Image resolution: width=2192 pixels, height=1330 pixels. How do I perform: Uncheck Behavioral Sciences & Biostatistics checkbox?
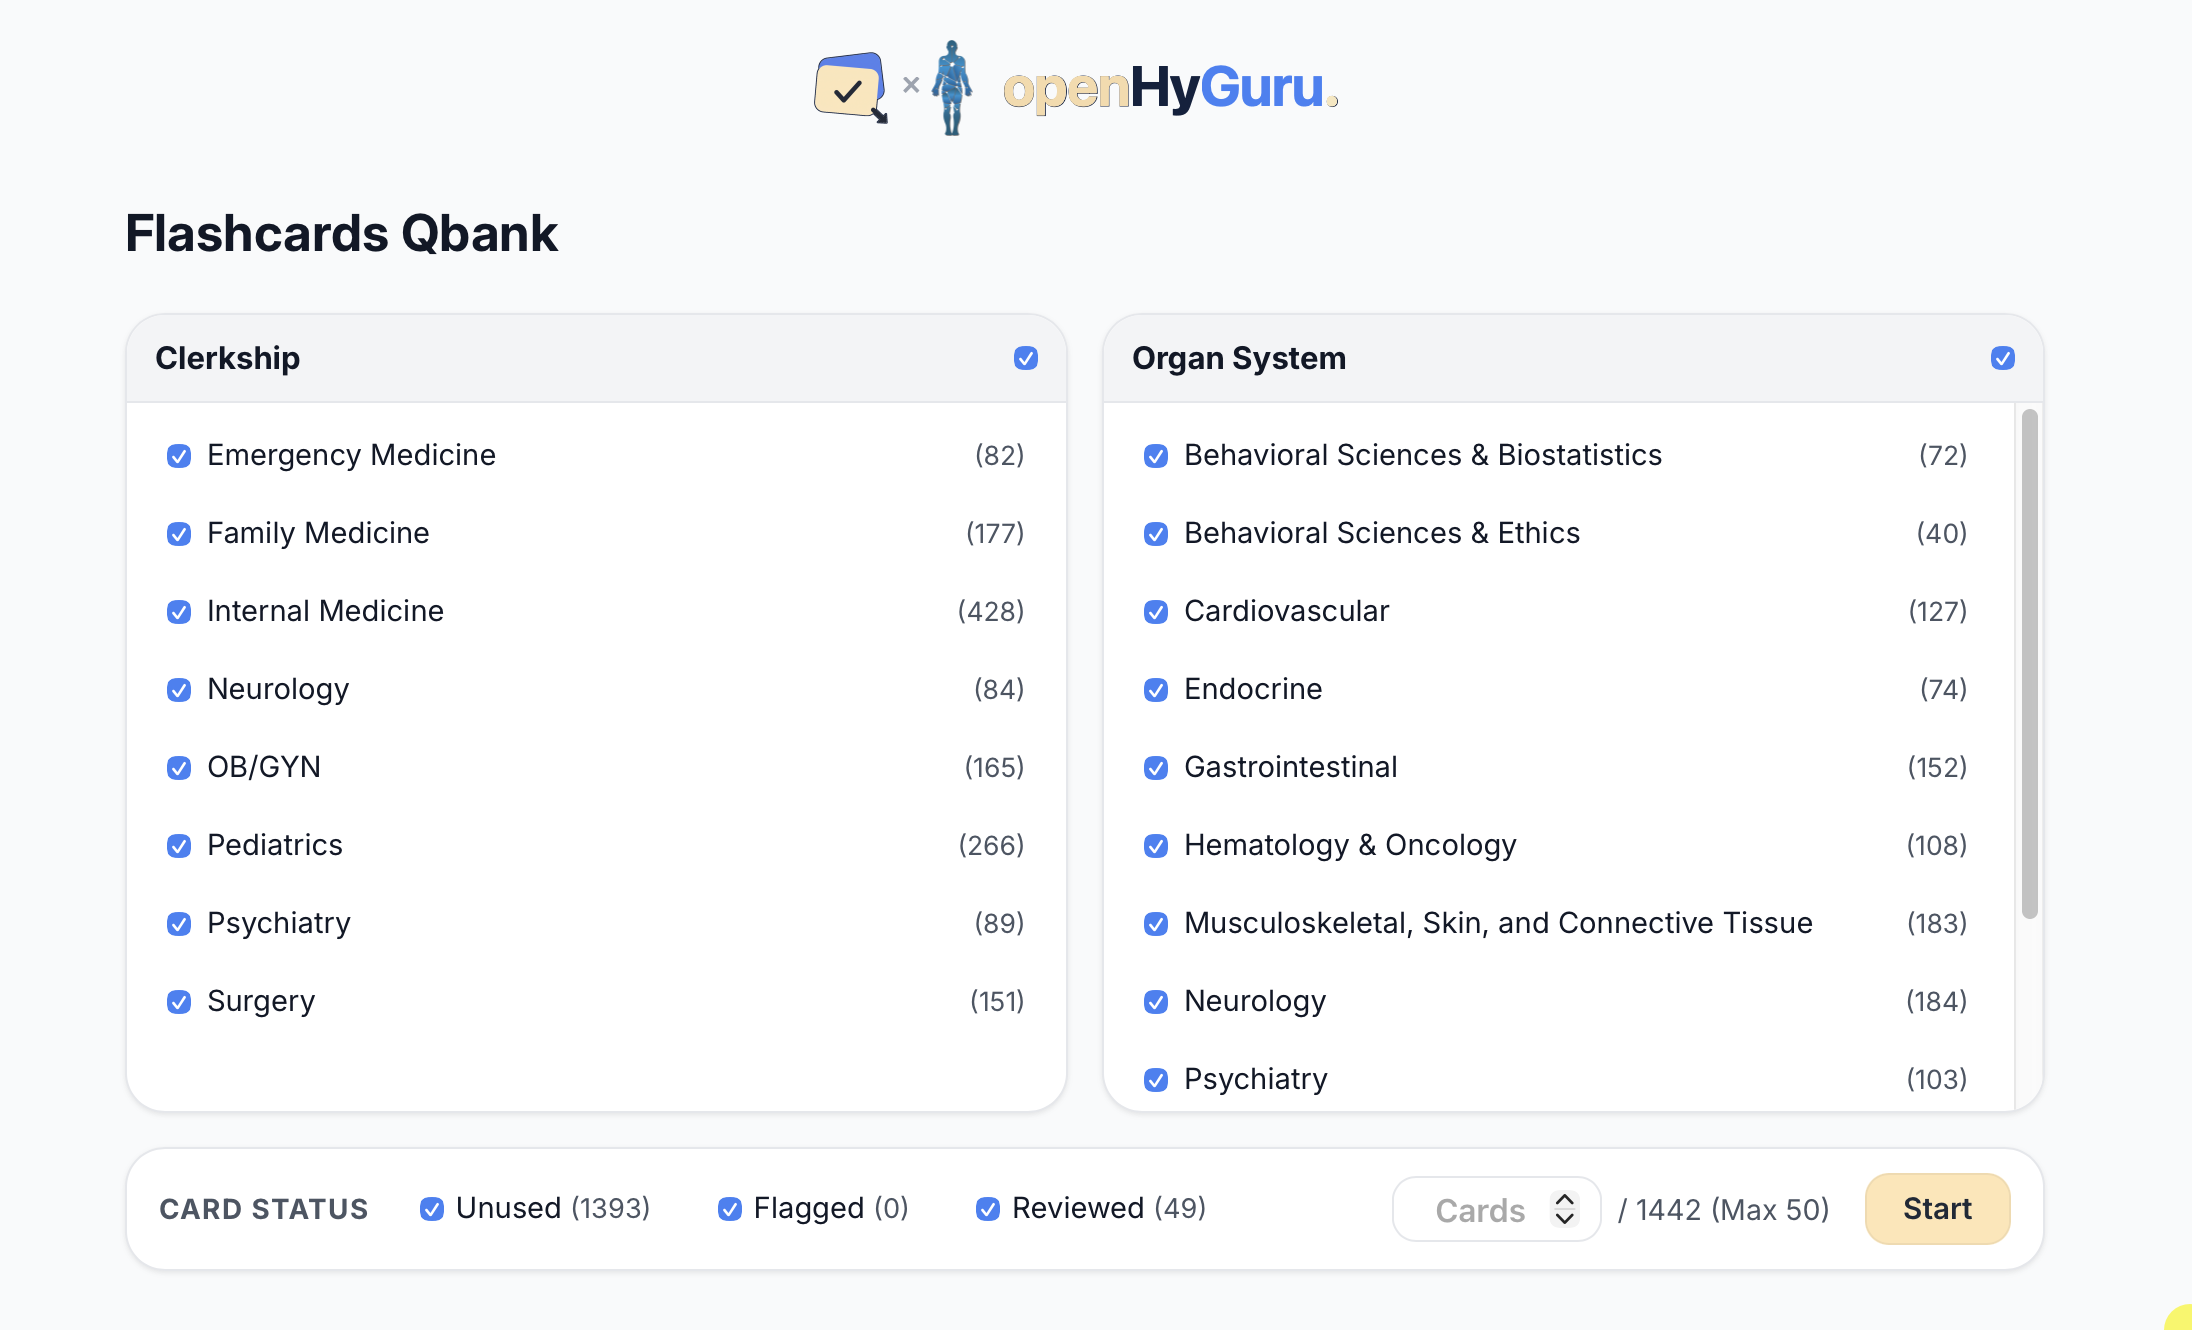(1156, 456)
